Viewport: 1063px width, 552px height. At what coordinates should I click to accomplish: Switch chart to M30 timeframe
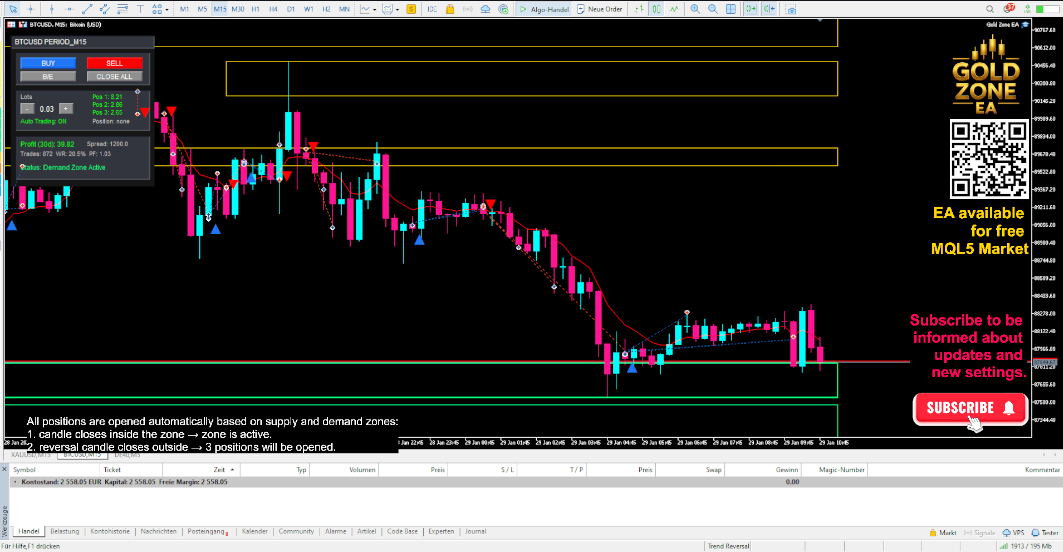[x=237, y=9]
